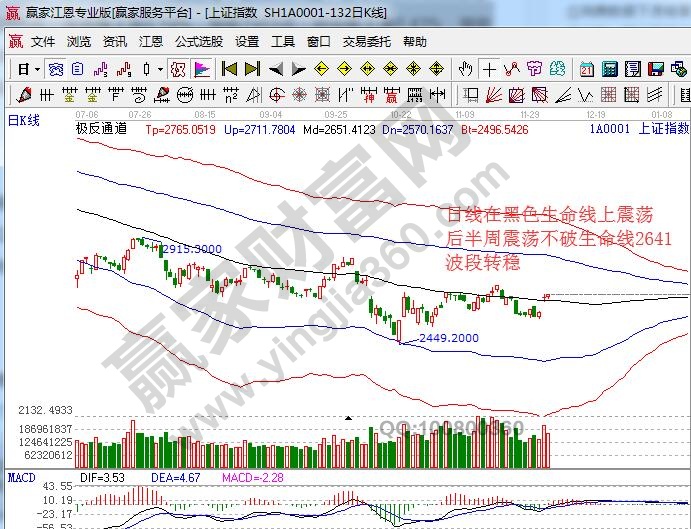Click the MACD indicator panel label
The height and width of the screenshot is (529, 691).
[x=22, y=478]
